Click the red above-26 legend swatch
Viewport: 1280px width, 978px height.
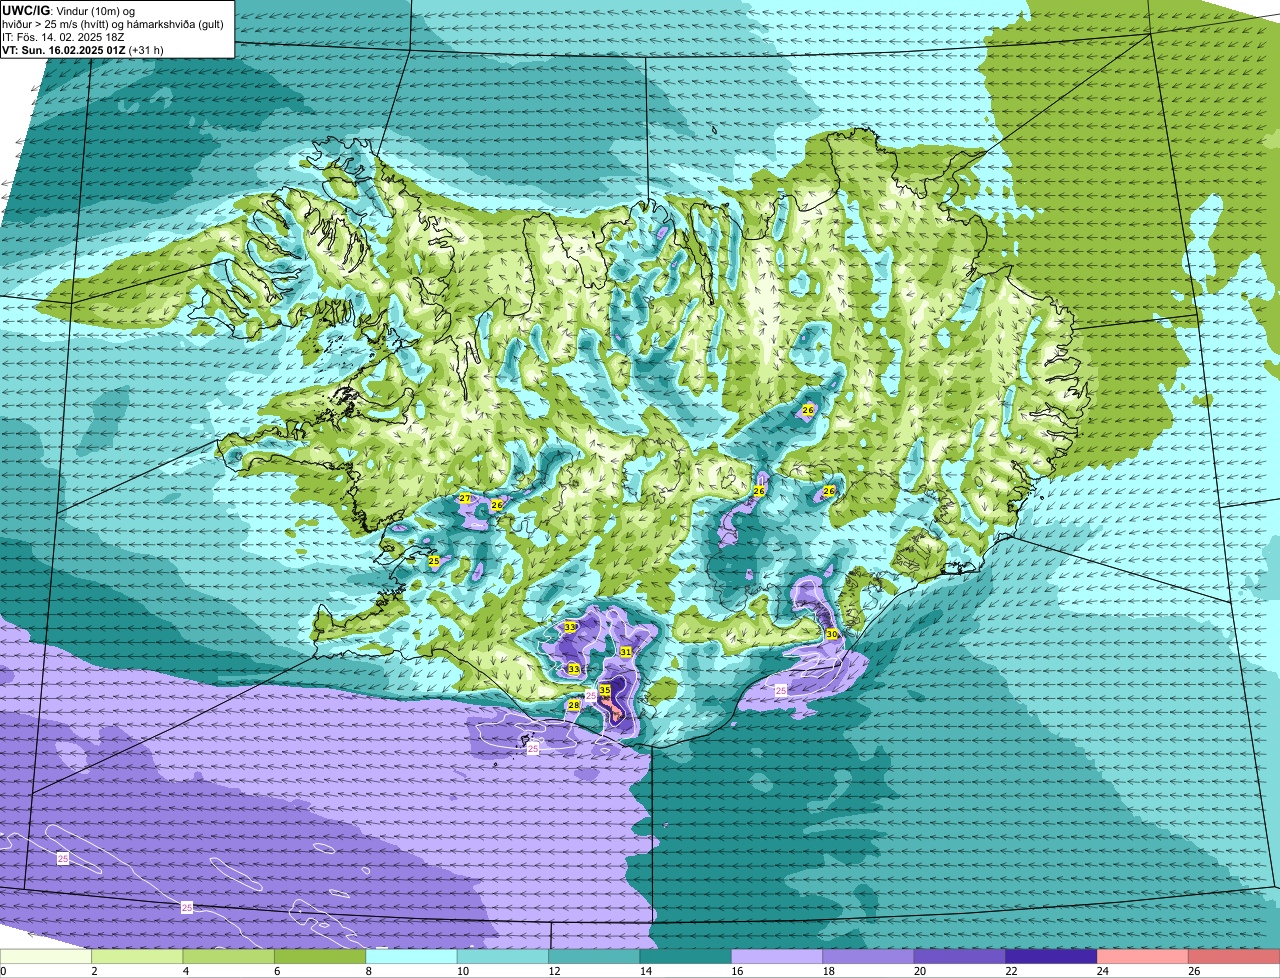tap(1234, 956)
